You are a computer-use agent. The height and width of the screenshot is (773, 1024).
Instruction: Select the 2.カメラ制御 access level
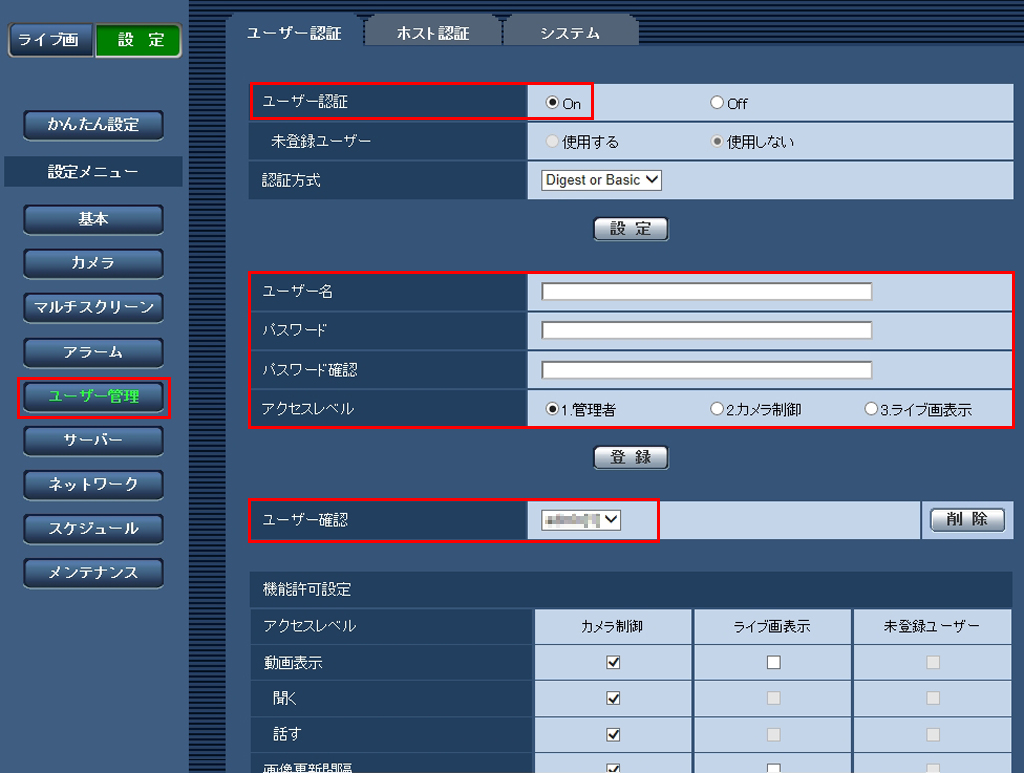pos(717,409)
